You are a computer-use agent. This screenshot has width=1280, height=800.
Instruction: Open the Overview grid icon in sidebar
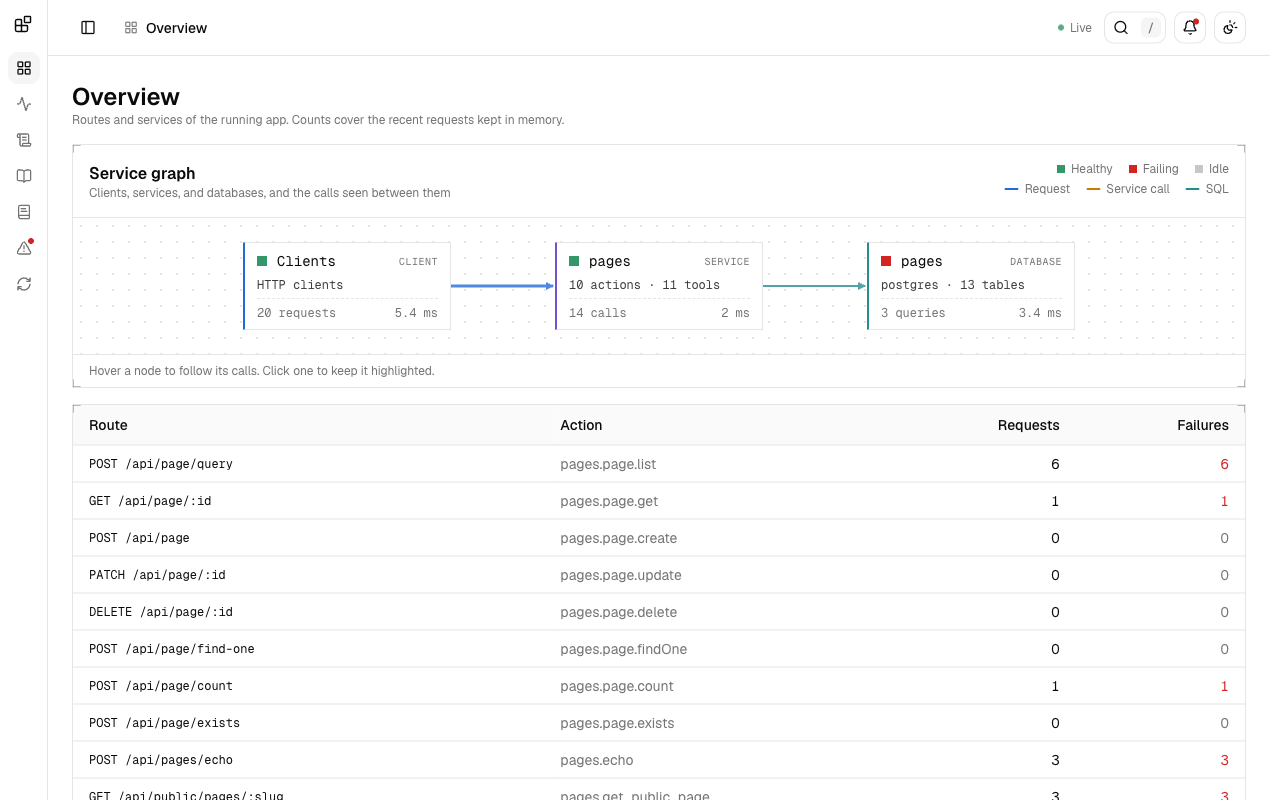coord(24,68)
